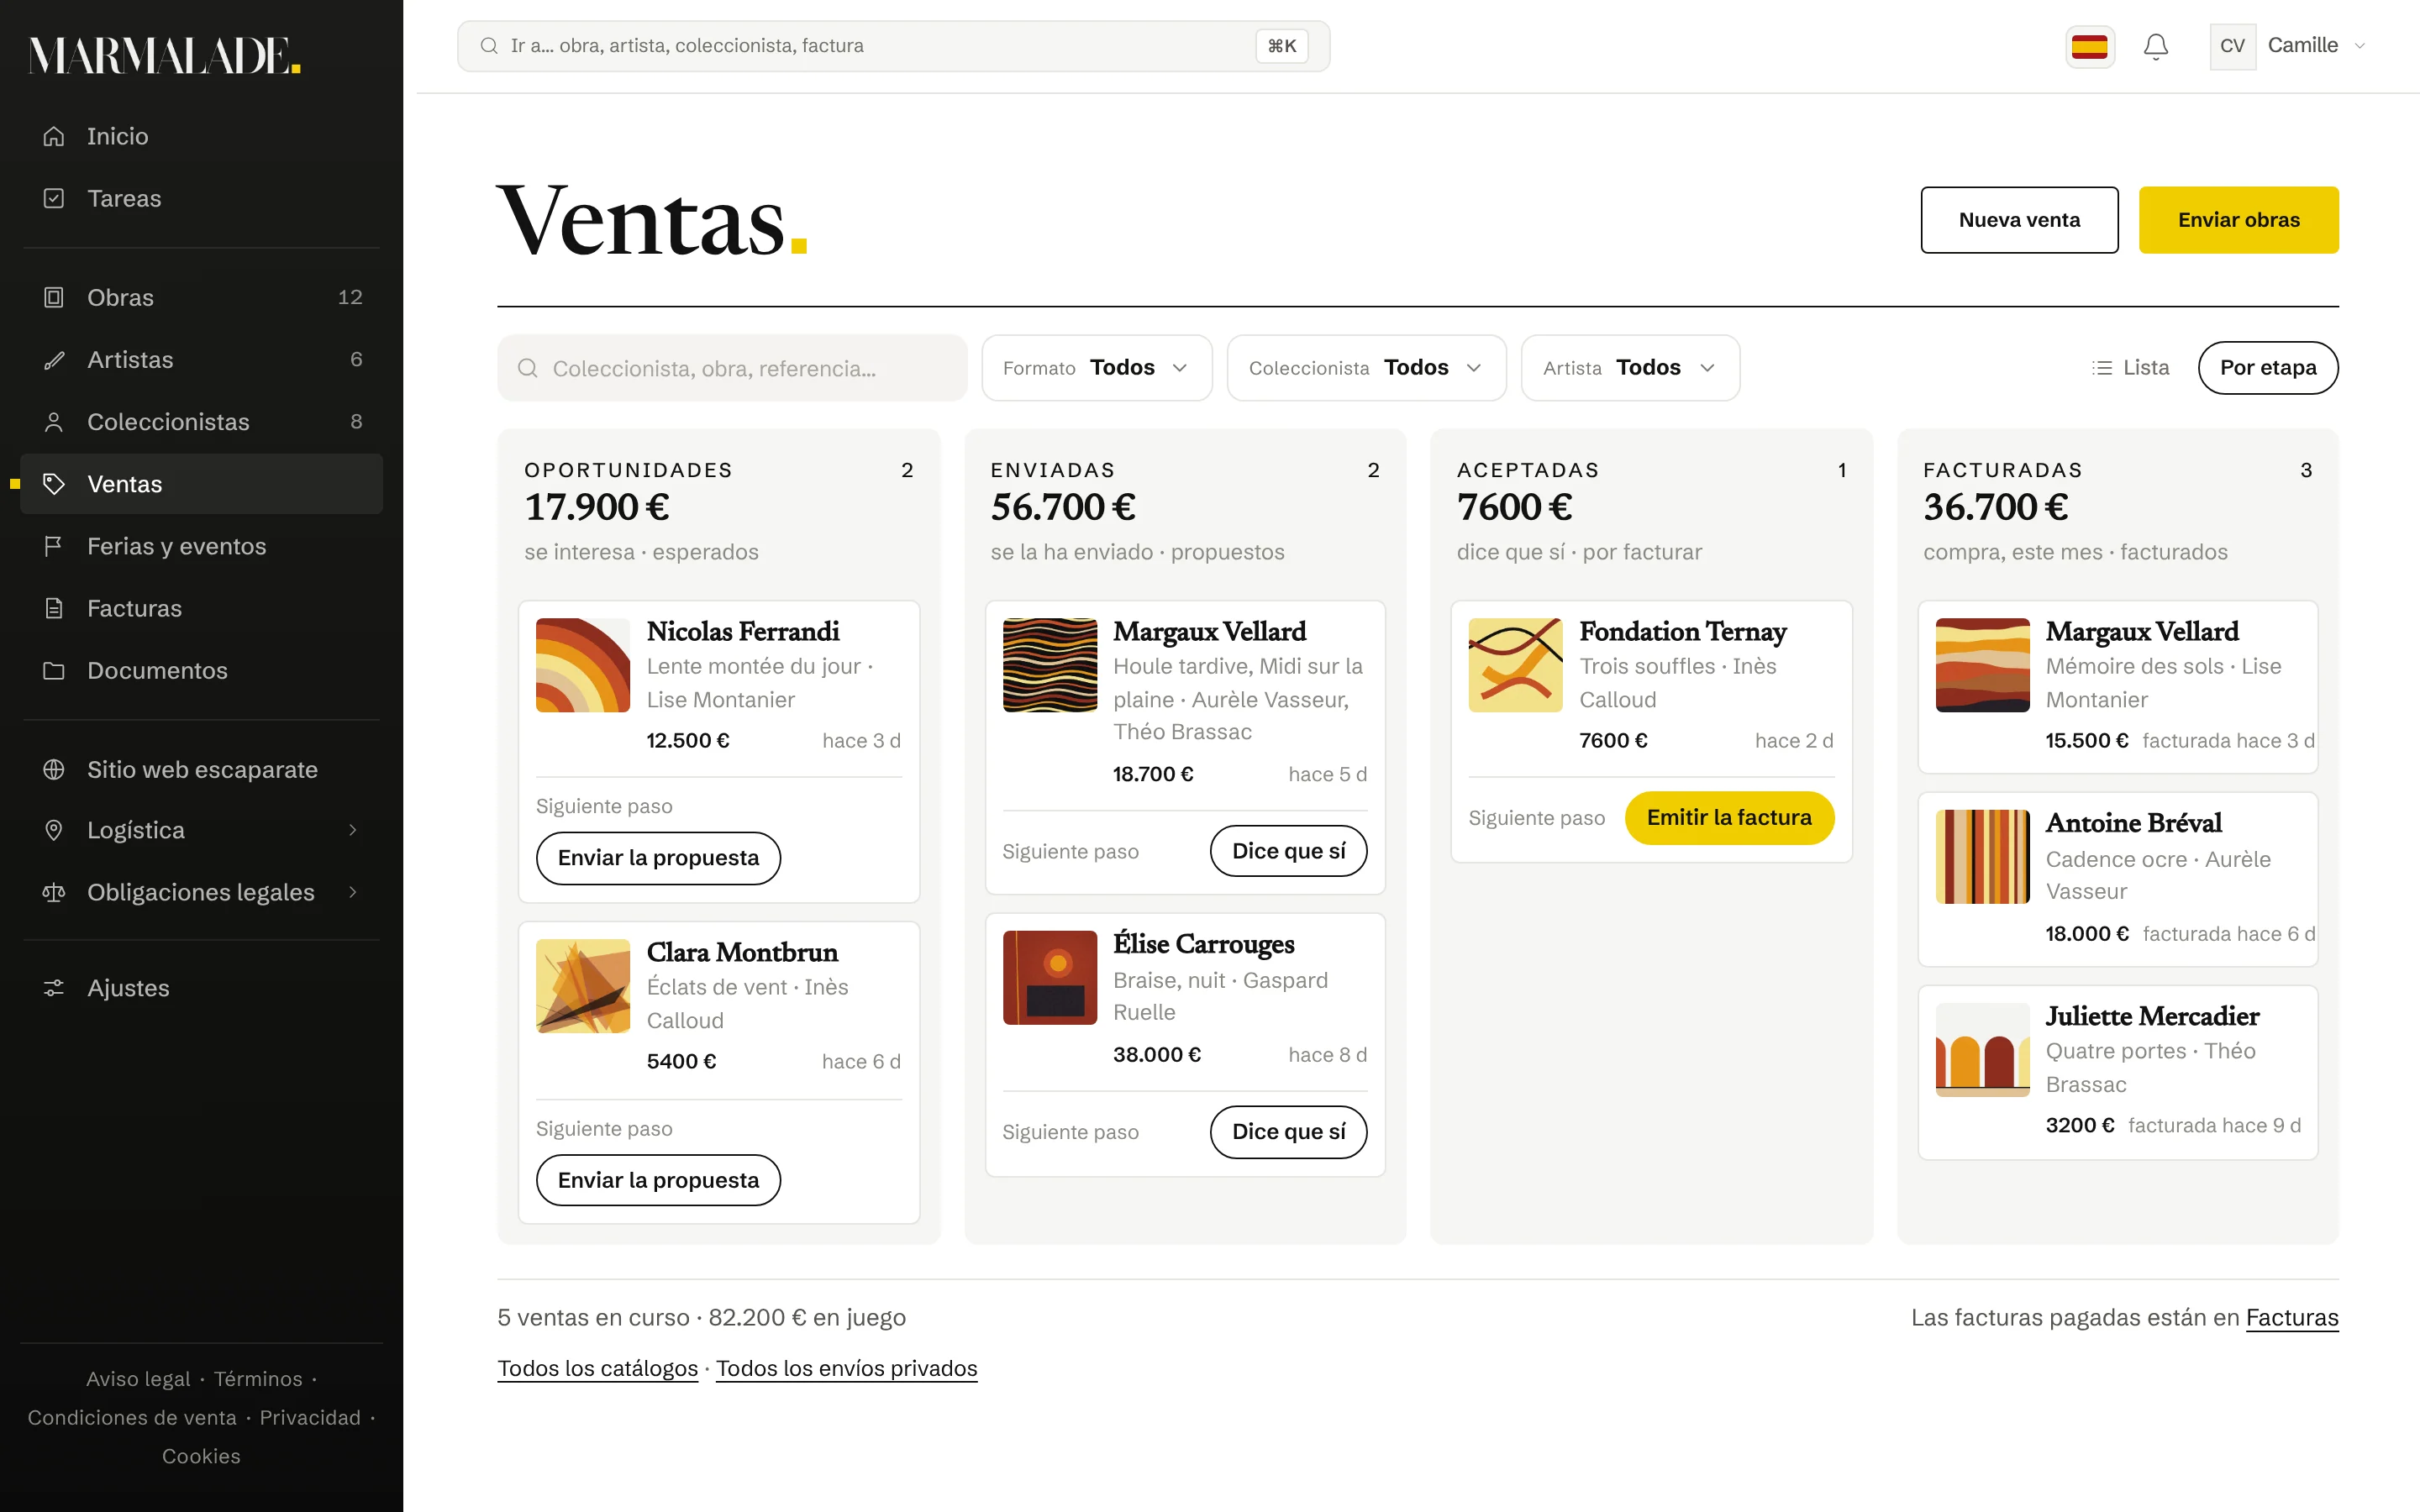
Task: Open Inicio via the home icon
Action: point(54,136)
